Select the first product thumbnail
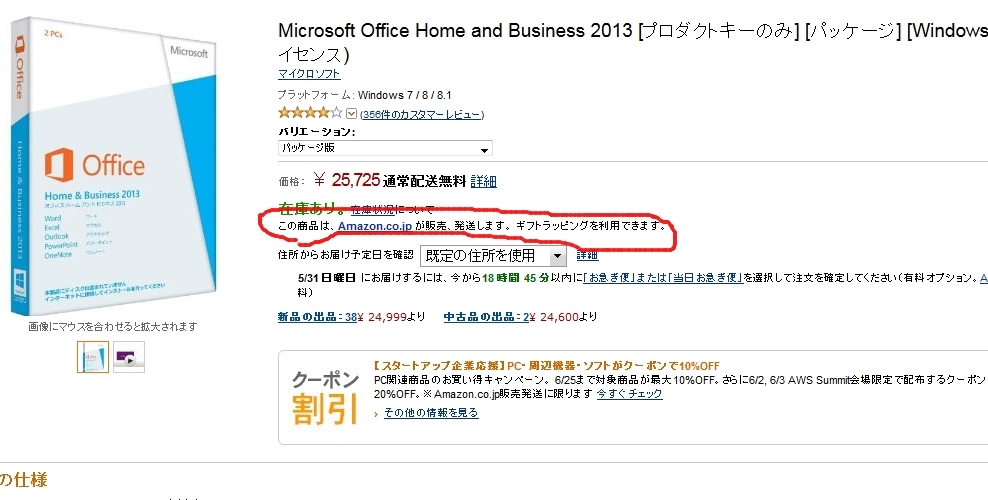Screen dimensions: 988x500 93,357
